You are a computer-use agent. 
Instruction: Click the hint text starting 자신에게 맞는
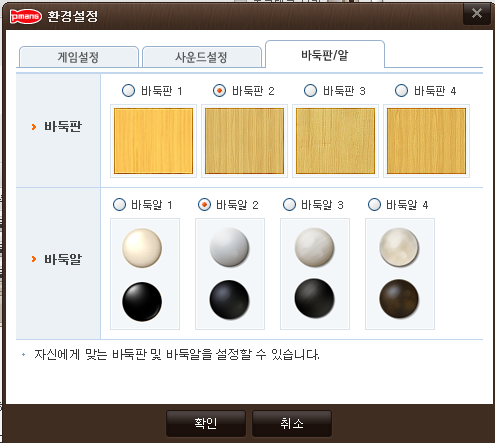[177, 354]
